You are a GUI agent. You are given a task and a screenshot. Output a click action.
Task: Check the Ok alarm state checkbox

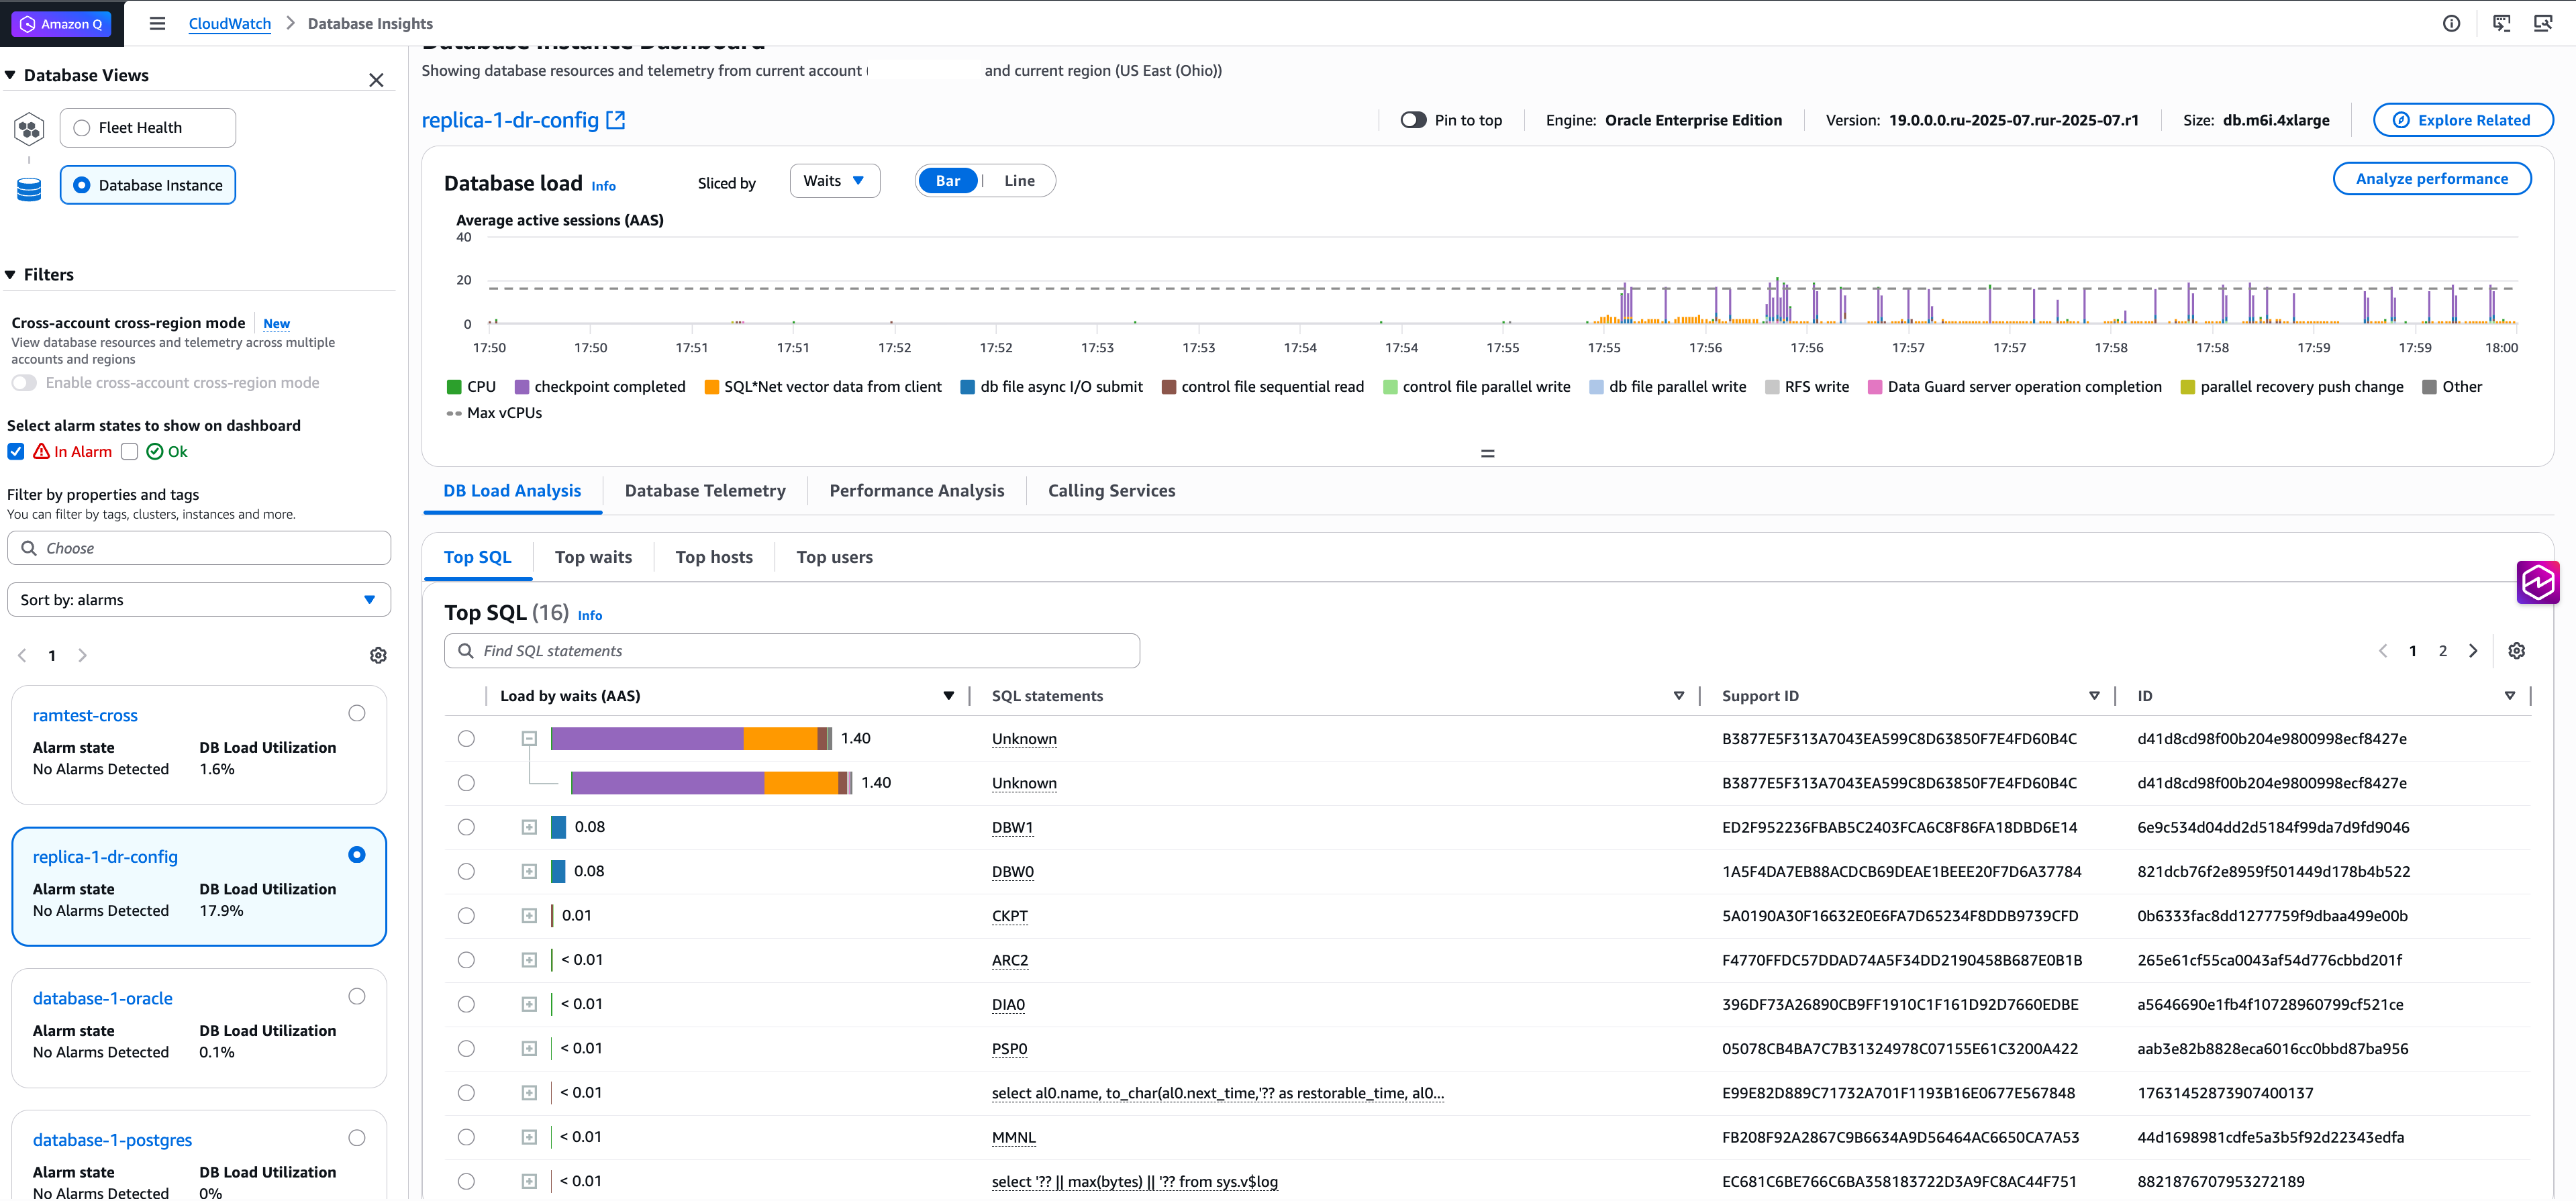[129, 451]
